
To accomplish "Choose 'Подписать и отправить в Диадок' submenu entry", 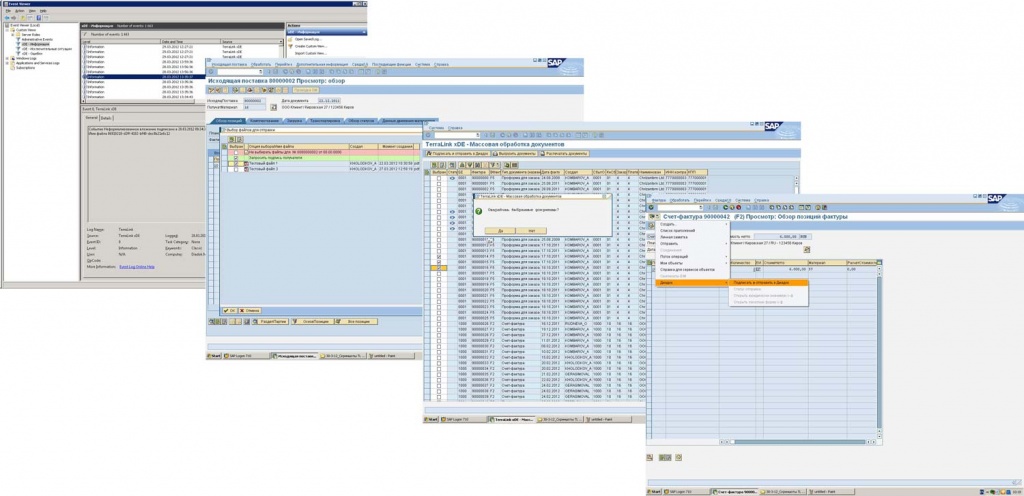I will pos(769,283).
